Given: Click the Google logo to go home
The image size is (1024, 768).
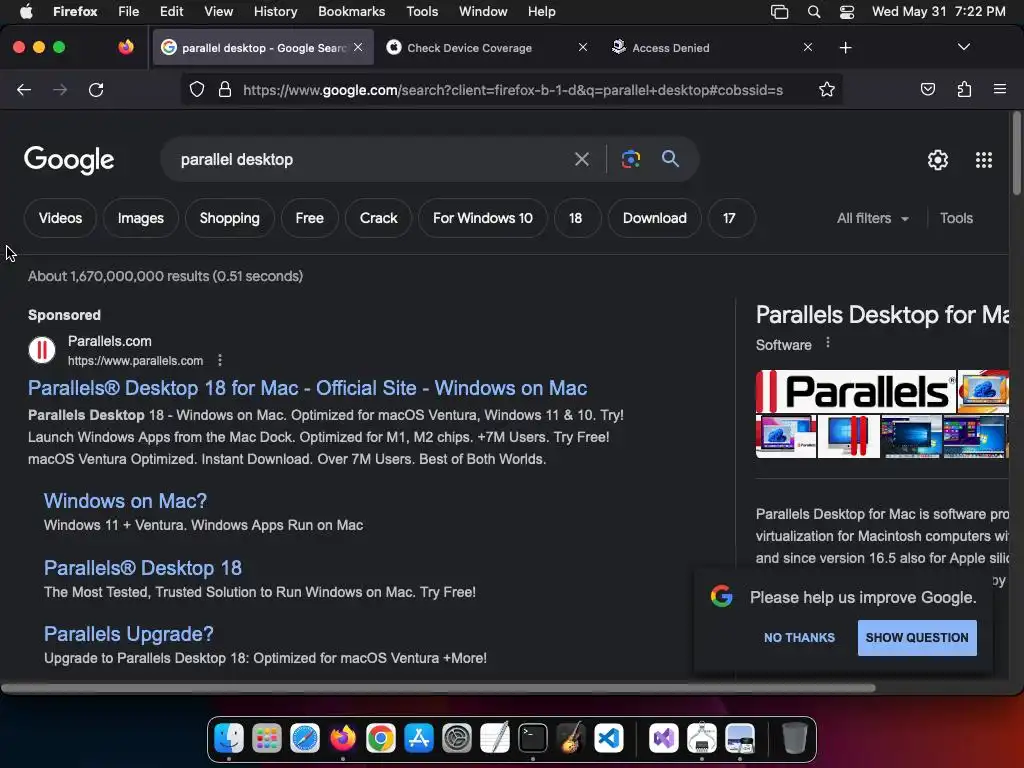Looking at the screenshot, I should coord(69,160).
